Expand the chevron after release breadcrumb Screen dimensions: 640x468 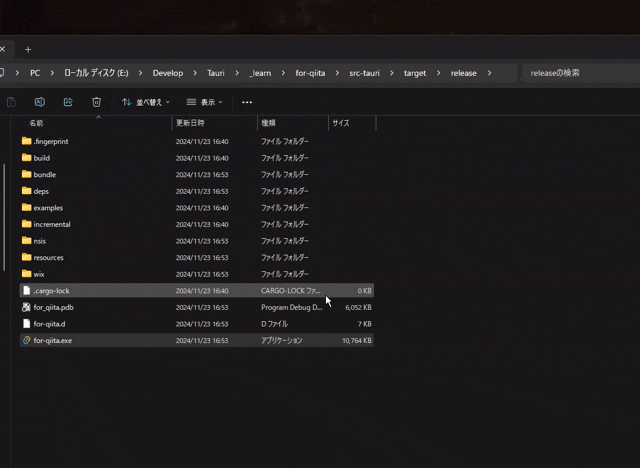[x=489, y=73]
